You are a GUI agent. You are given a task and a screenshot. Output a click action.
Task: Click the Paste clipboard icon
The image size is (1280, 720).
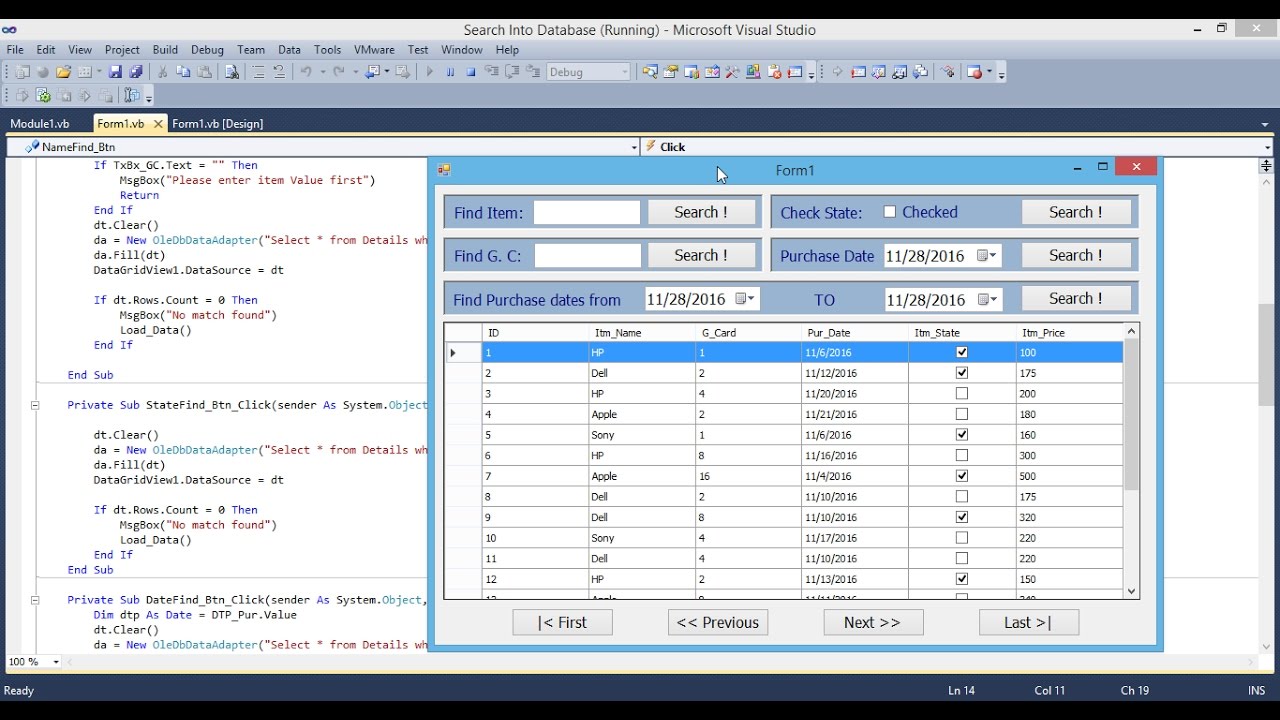tap(204, 72)
